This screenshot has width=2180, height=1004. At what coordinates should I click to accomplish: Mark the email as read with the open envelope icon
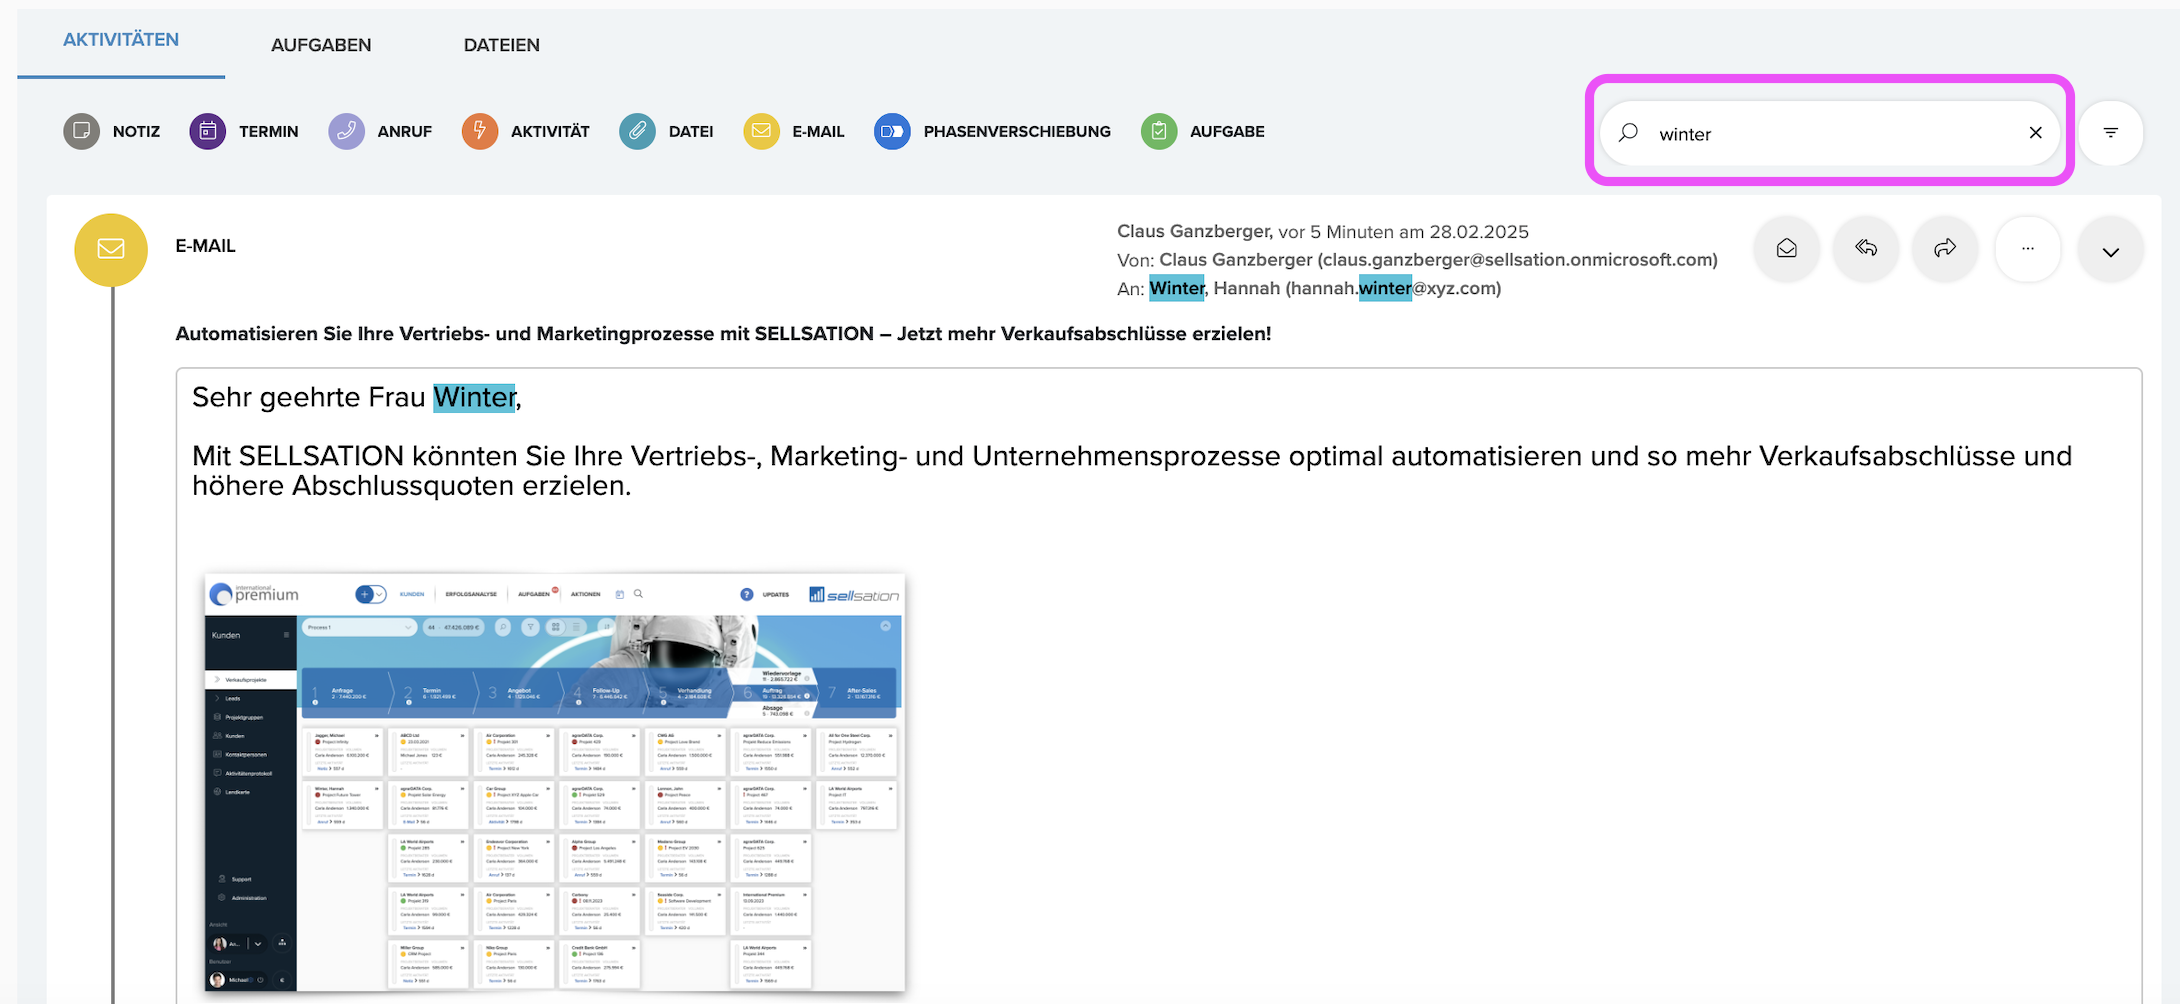coord(1787,249)
